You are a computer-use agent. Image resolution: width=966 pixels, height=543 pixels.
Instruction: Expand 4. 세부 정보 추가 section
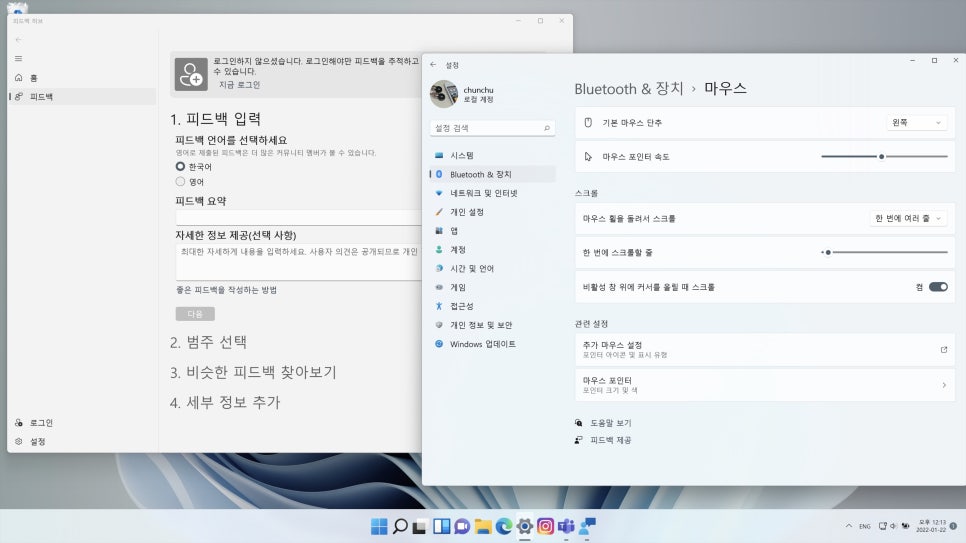(x=225, y=402)
